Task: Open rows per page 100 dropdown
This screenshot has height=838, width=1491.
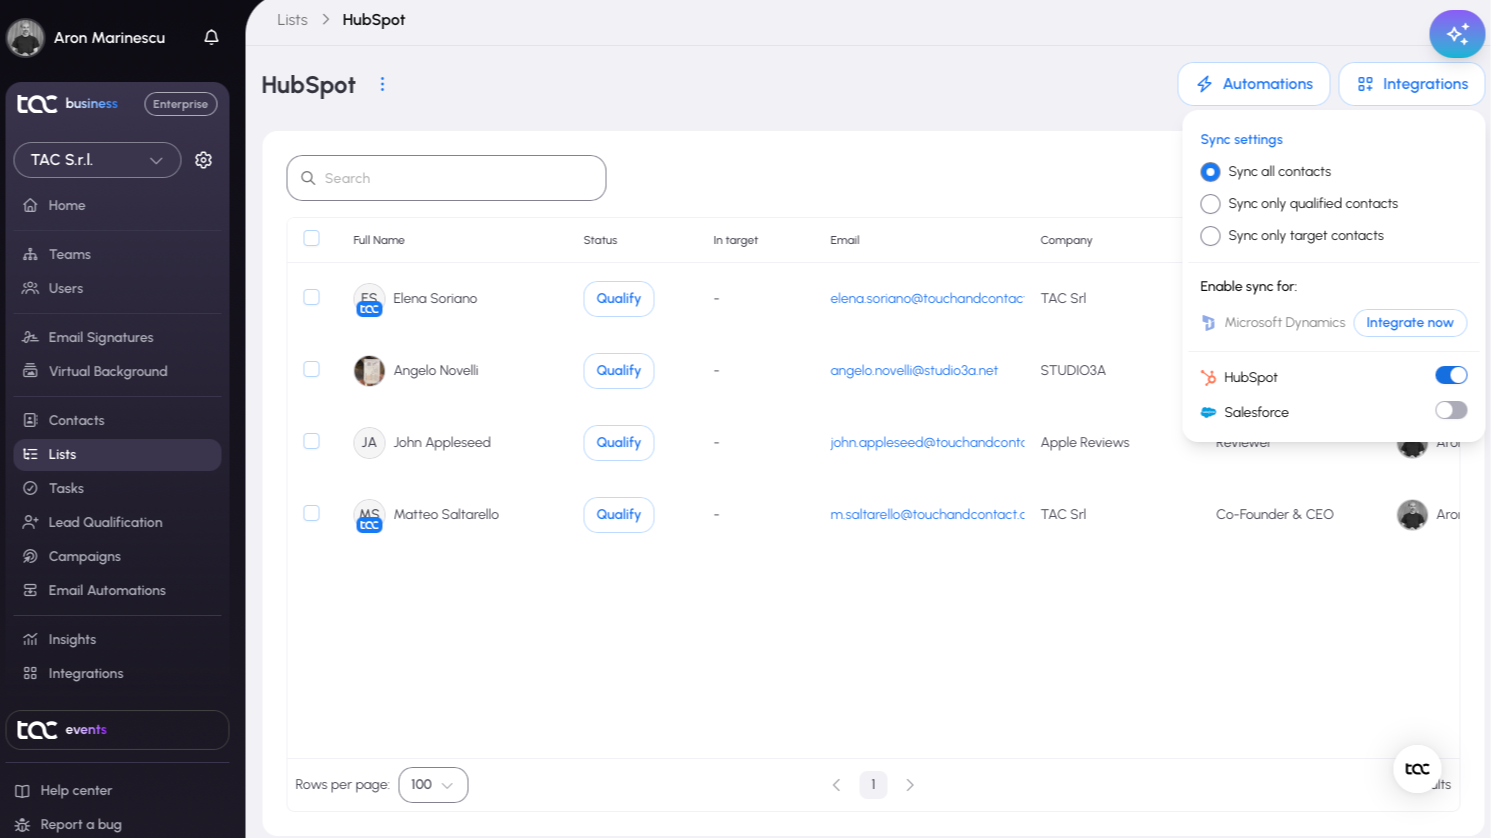Action: pos(433,785)
